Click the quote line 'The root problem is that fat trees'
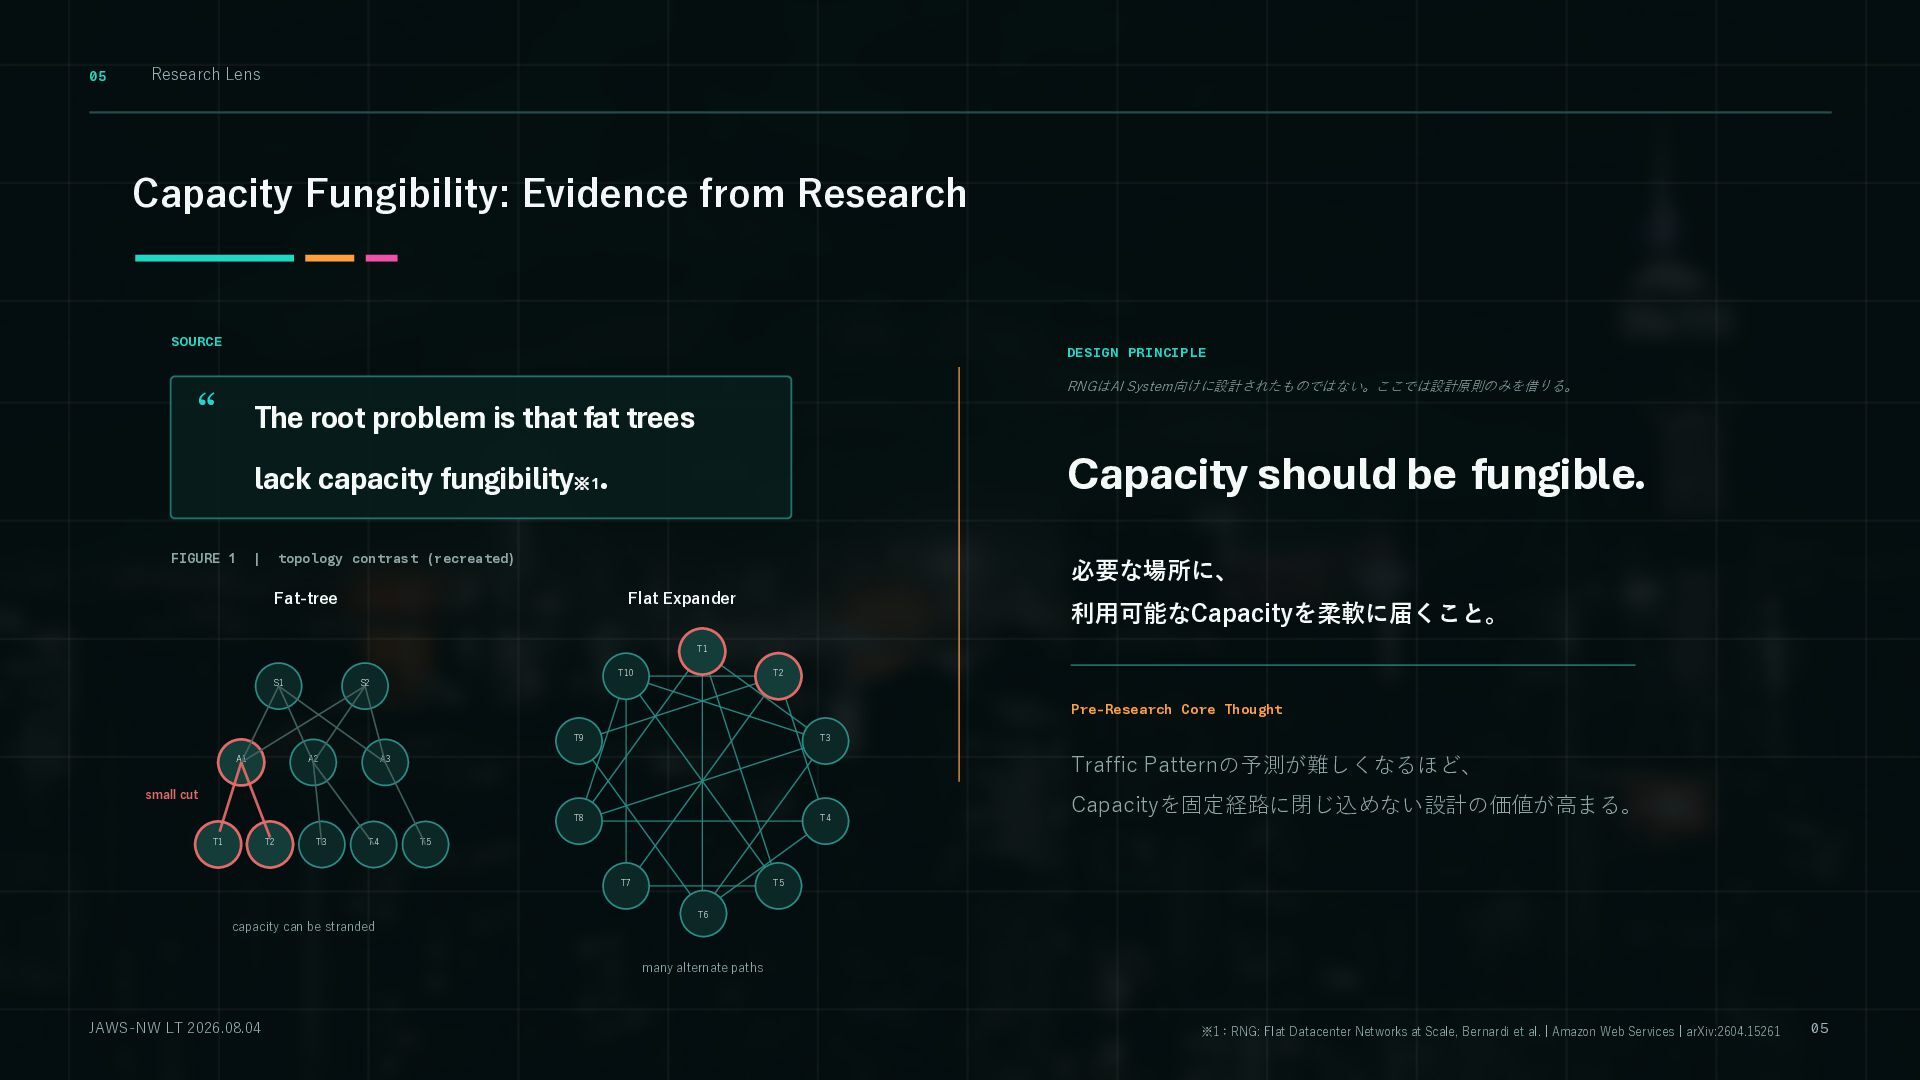This screenshot has width=1920, height=1080. pos(474,418)
